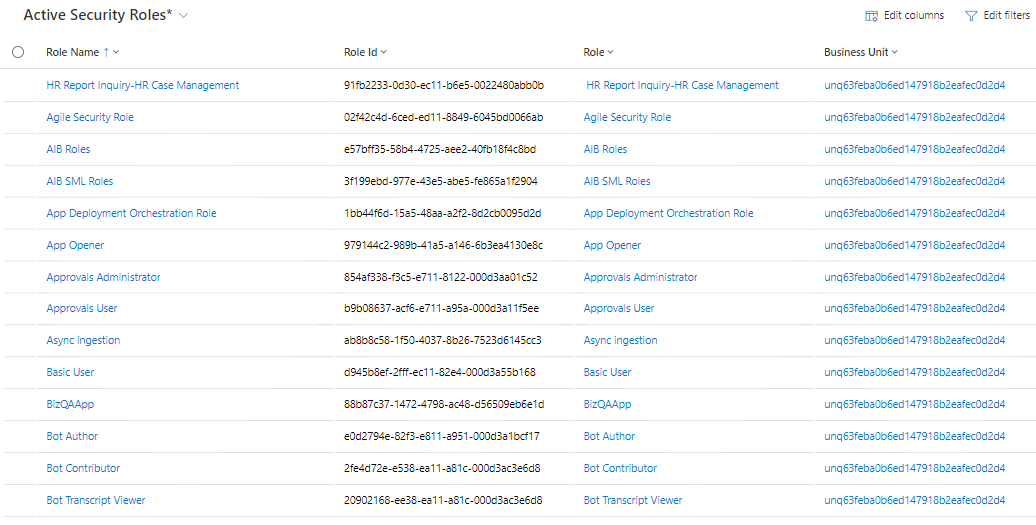Toggle the select-all rows circle checkbox
This screenshot has width=1036, height=525.
[x=18, y=52]
